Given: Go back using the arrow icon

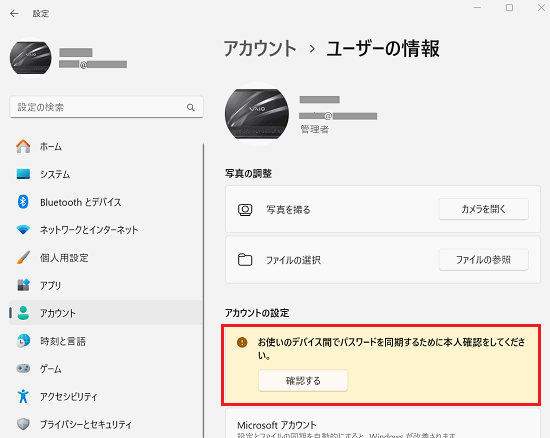Looking at the screenshot, I should click(x=14, y=14).
